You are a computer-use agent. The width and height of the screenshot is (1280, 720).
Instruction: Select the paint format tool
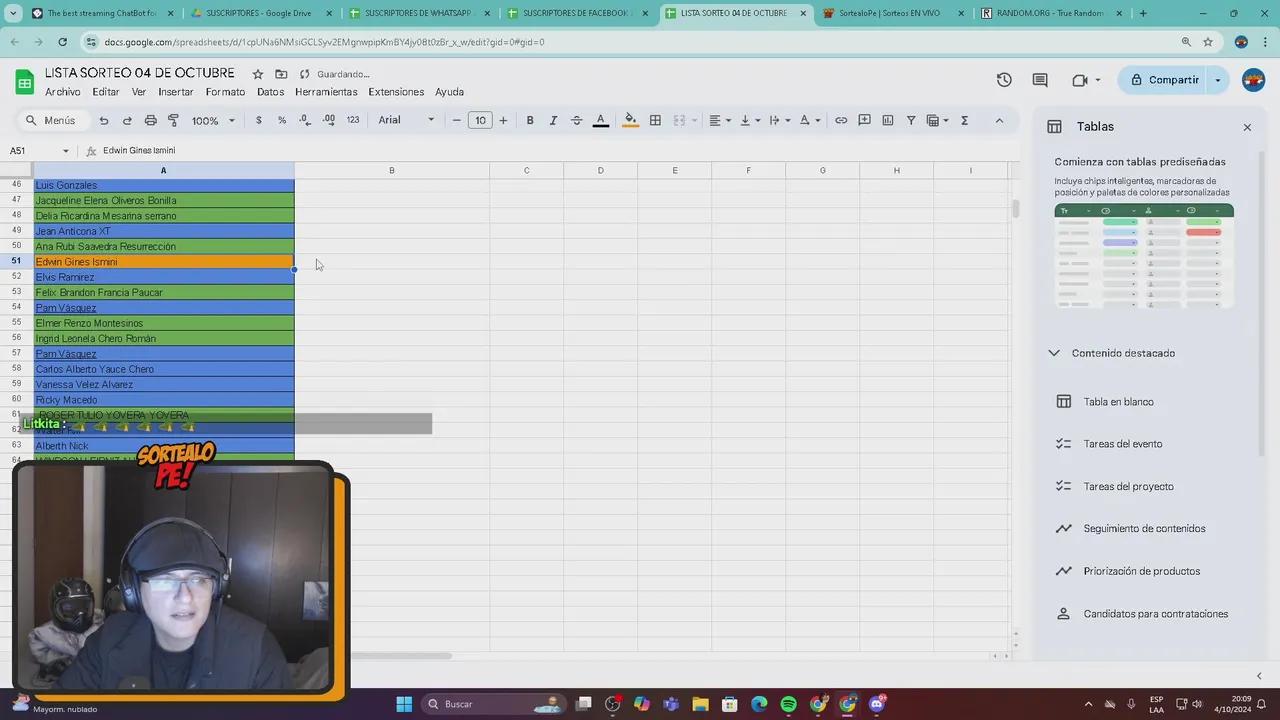[173, 120]
